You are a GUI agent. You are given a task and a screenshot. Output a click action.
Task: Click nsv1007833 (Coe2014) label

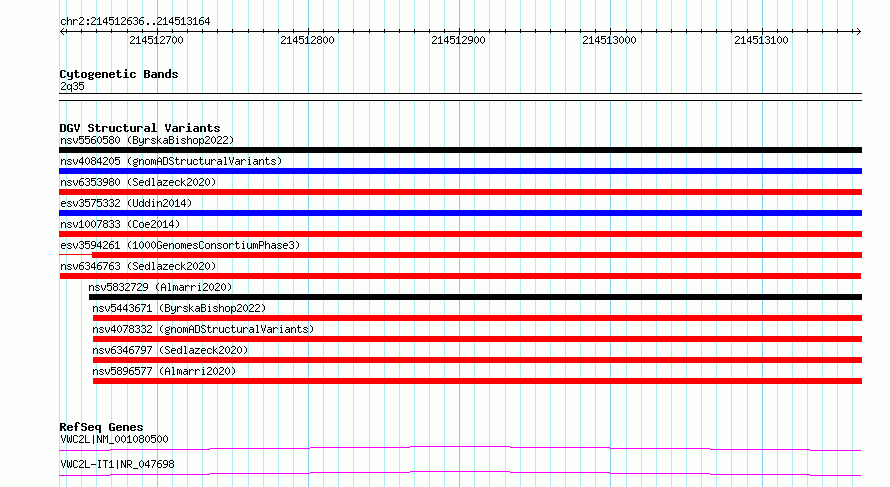pyautogui.click(x=120, y=224)
